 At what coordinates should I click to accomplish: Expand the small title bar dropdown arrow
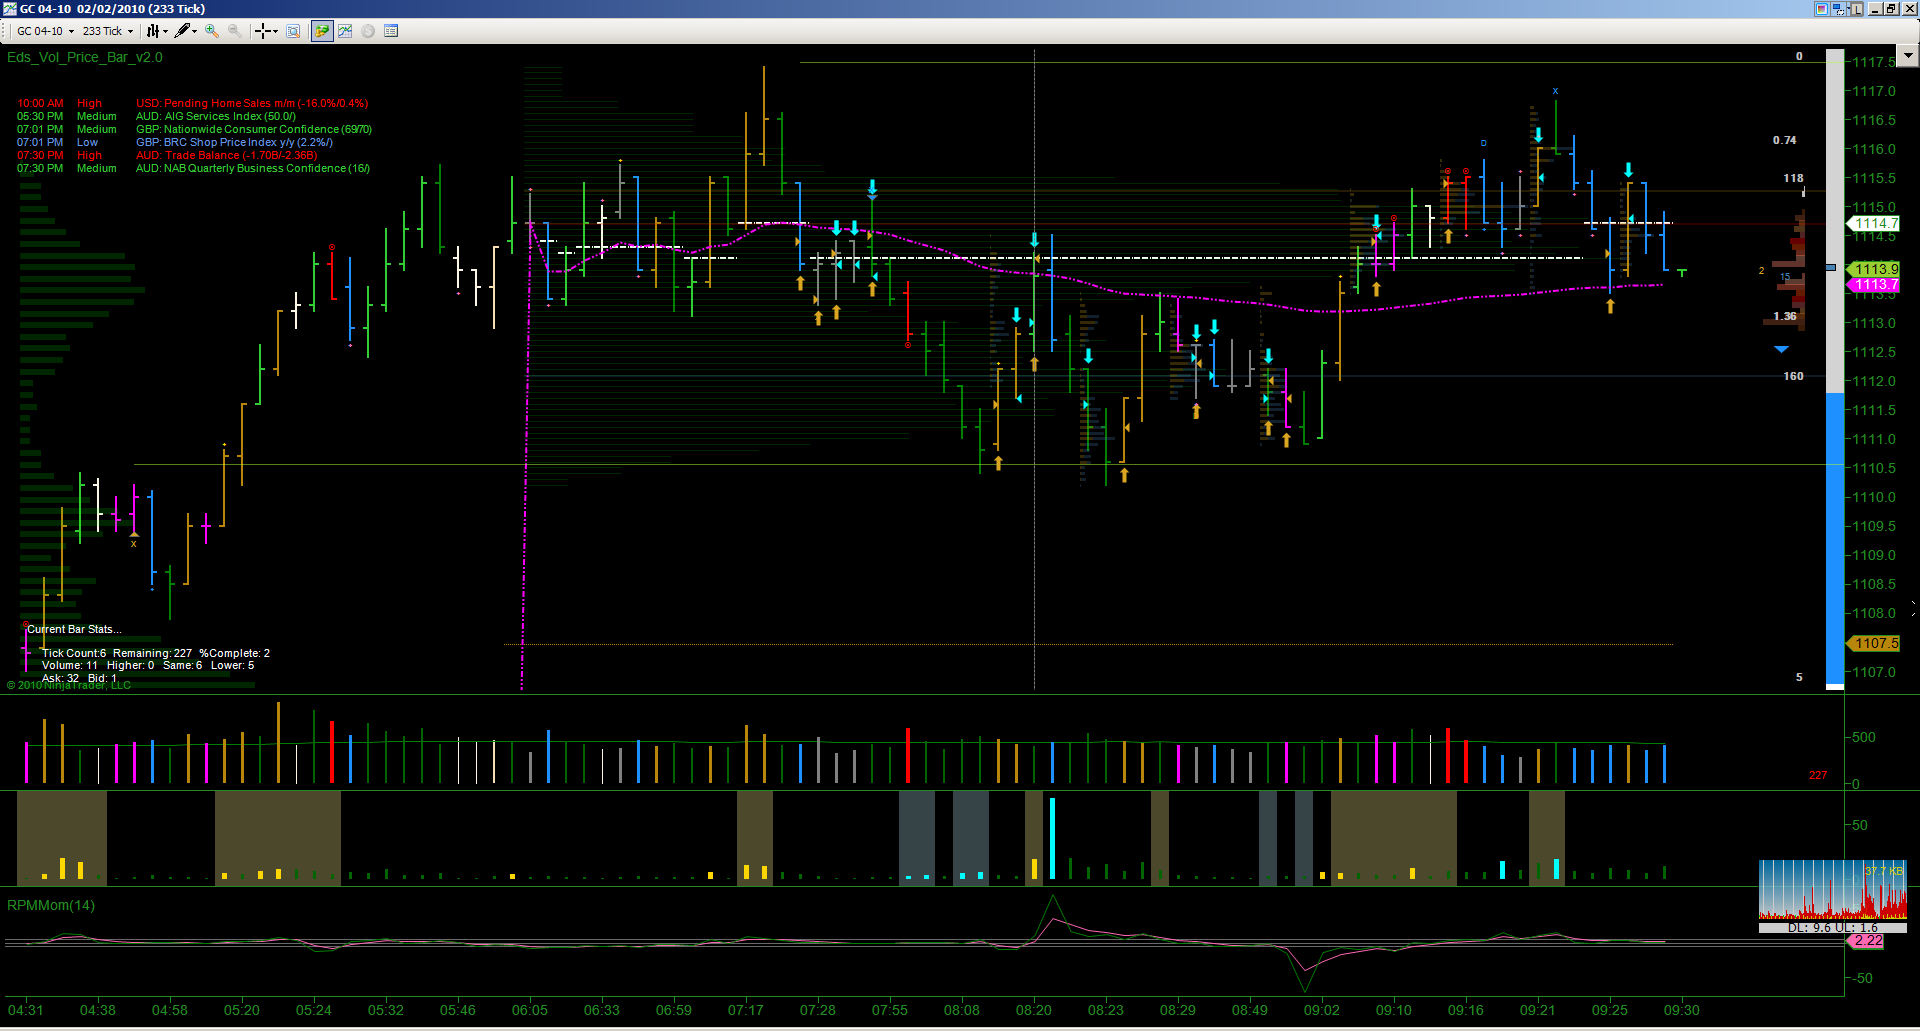click(x=1848, y=9)
